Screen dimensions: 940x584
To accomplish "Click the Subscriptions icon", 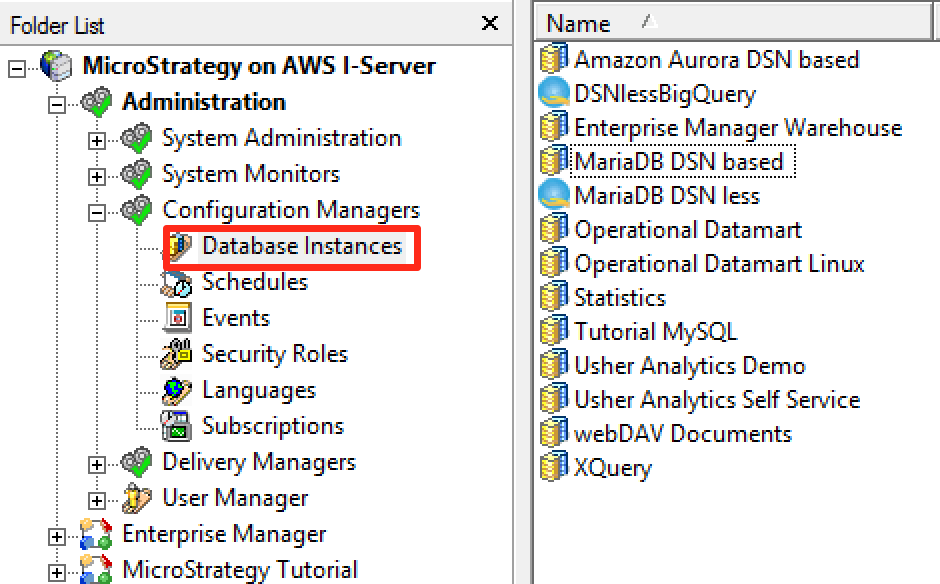I will click(x=175, y=426).
